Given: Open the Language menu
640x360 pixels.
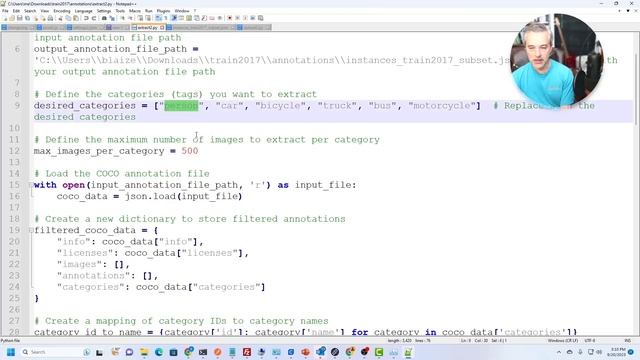Looking at the screenshot, I should 84,11.
